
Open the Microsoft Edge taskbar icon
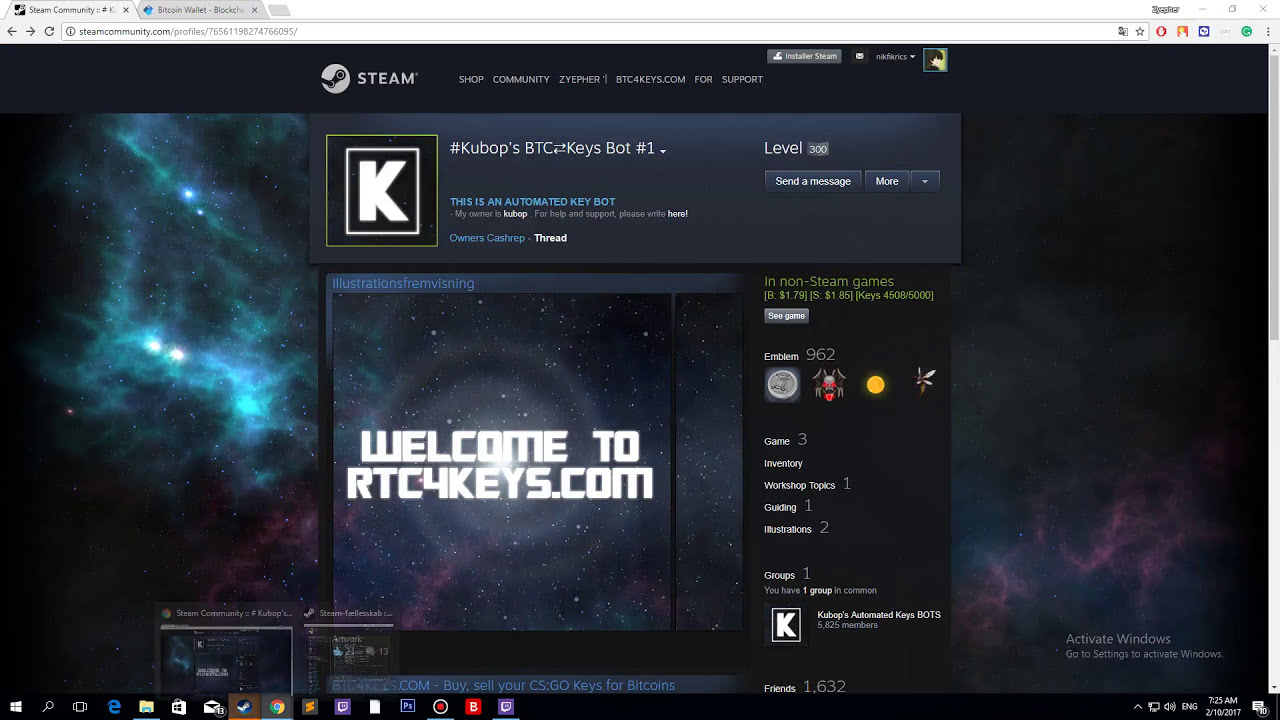pos(114,706)
